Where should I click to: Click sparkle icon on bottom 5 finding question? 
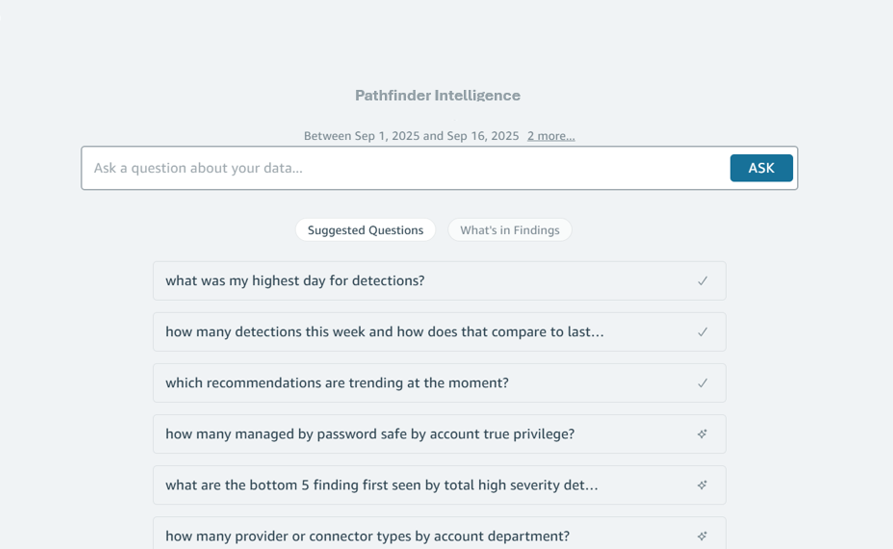tap(702, 485)
